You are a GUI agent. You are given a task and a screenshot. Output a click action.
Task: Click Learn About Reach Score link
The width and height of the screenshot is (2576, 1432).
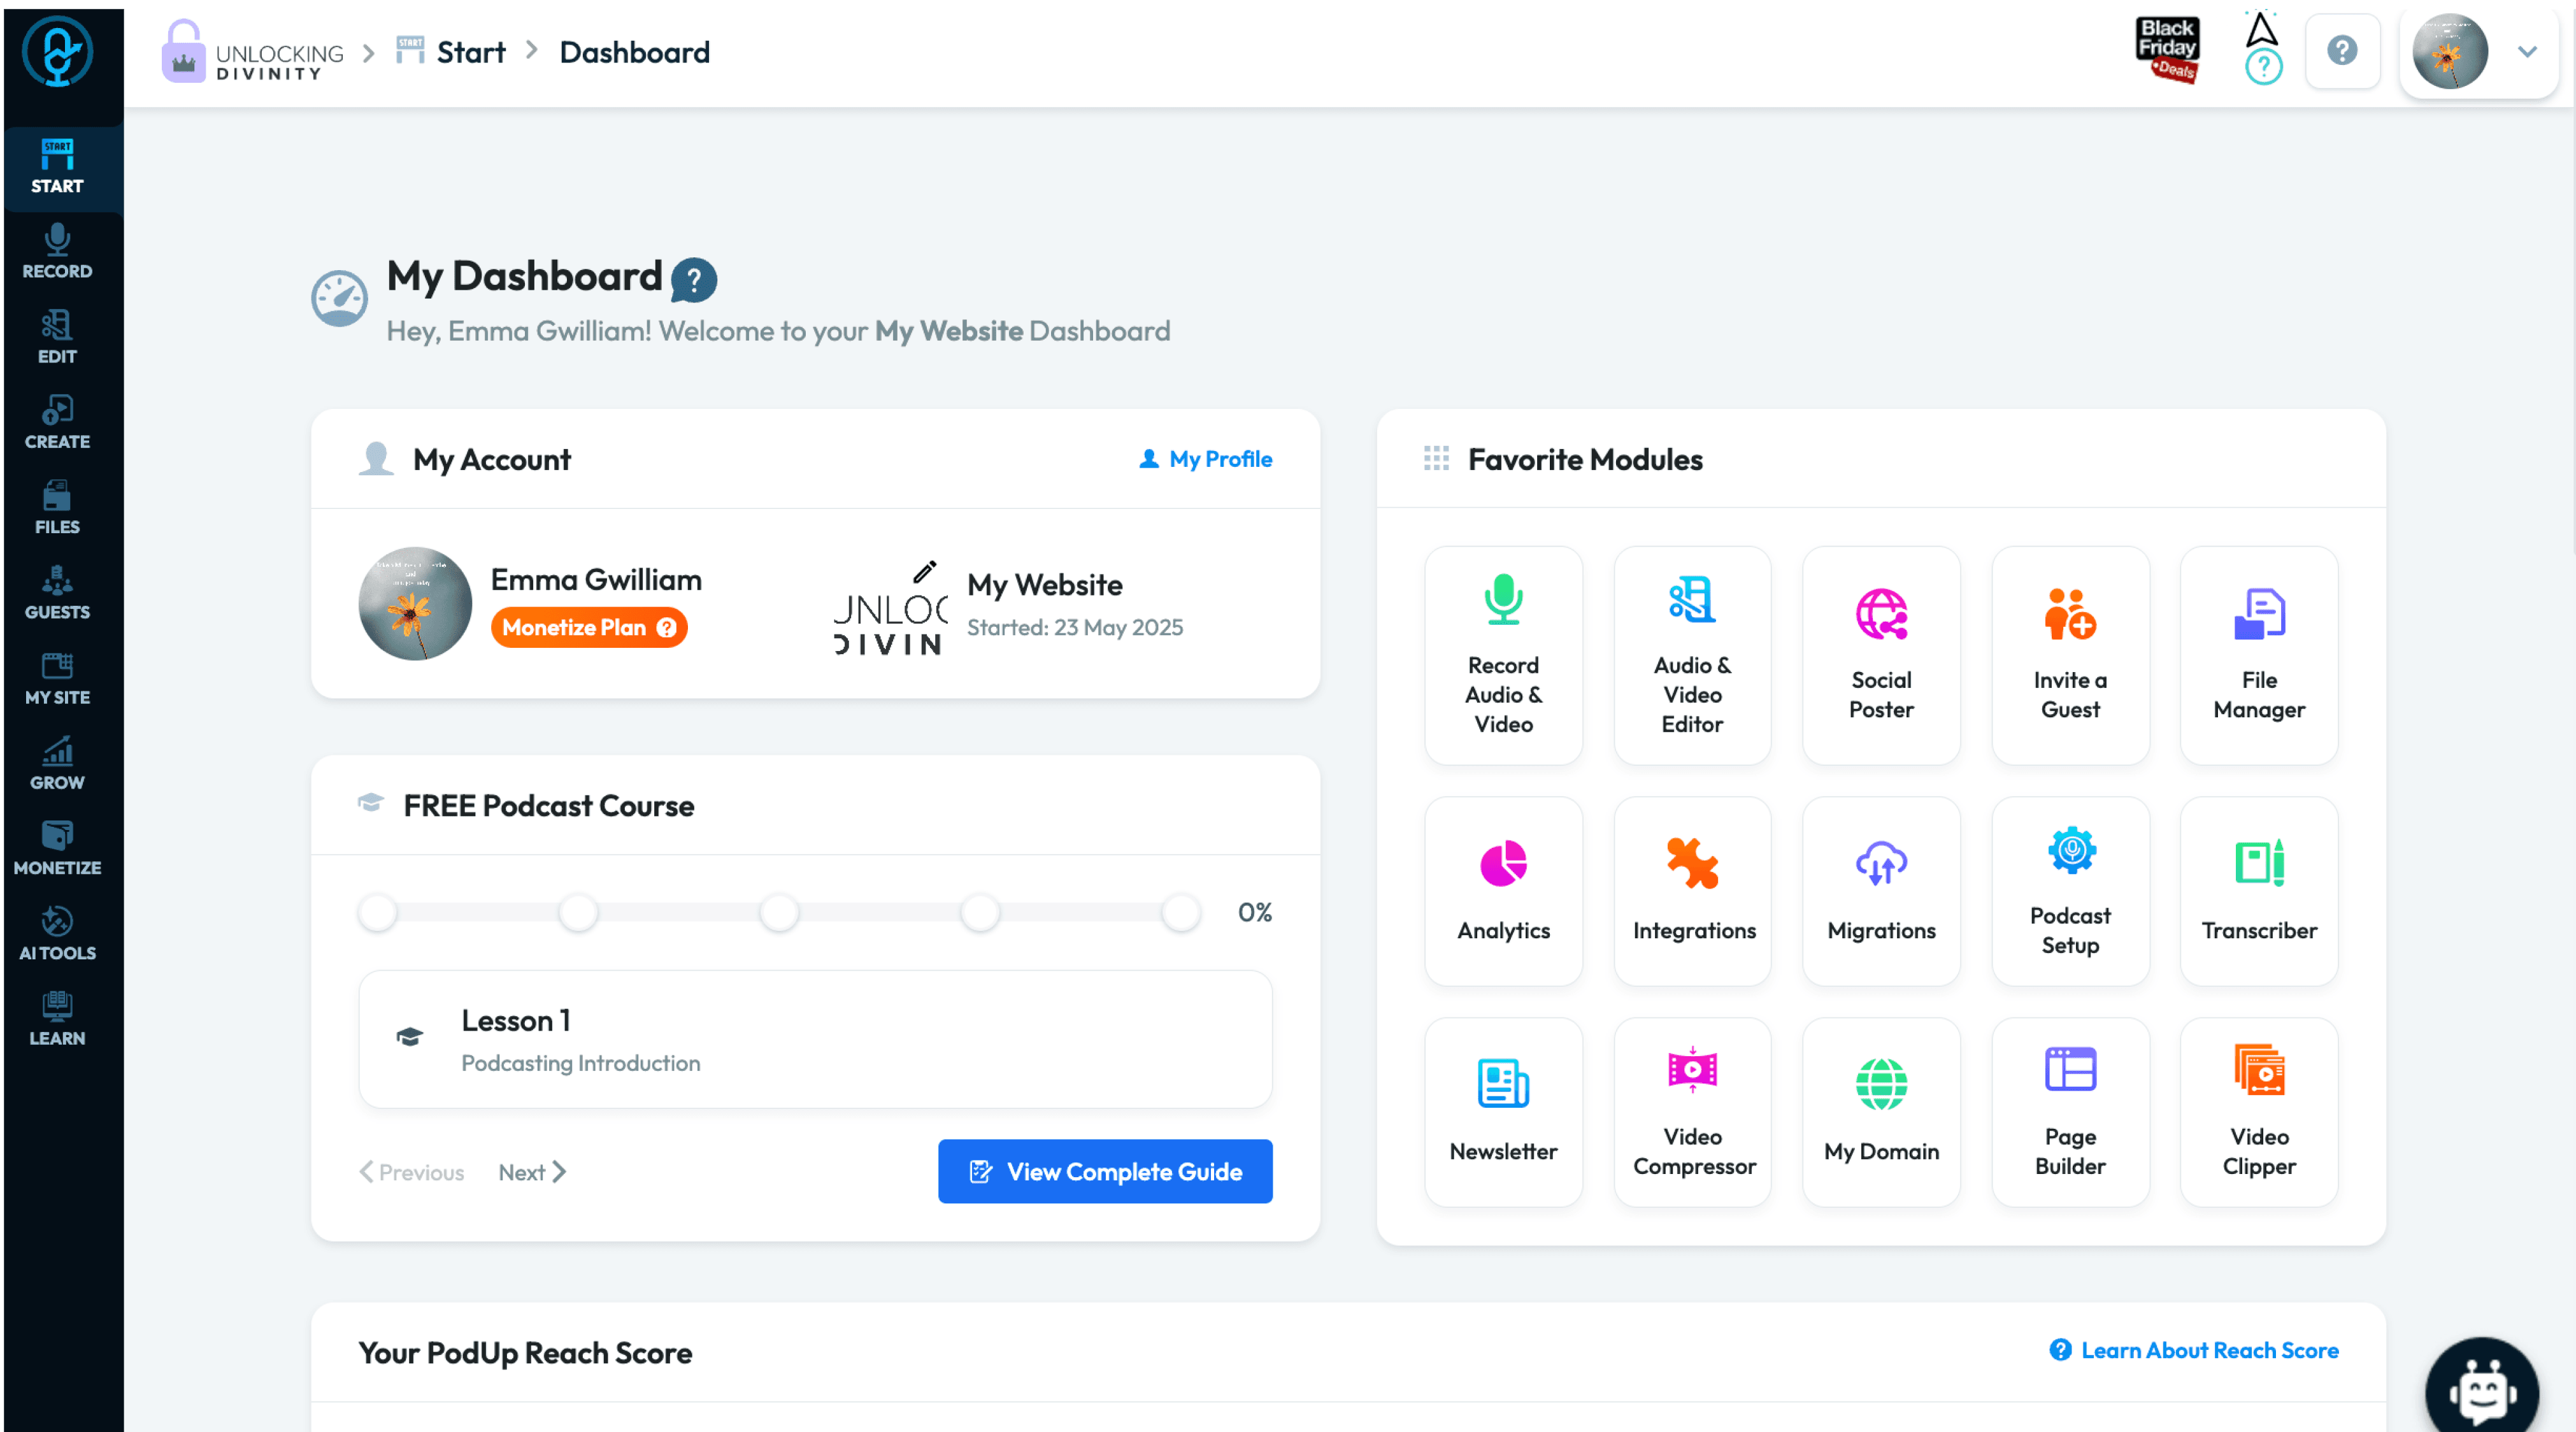click(x=2193, y=1350)
